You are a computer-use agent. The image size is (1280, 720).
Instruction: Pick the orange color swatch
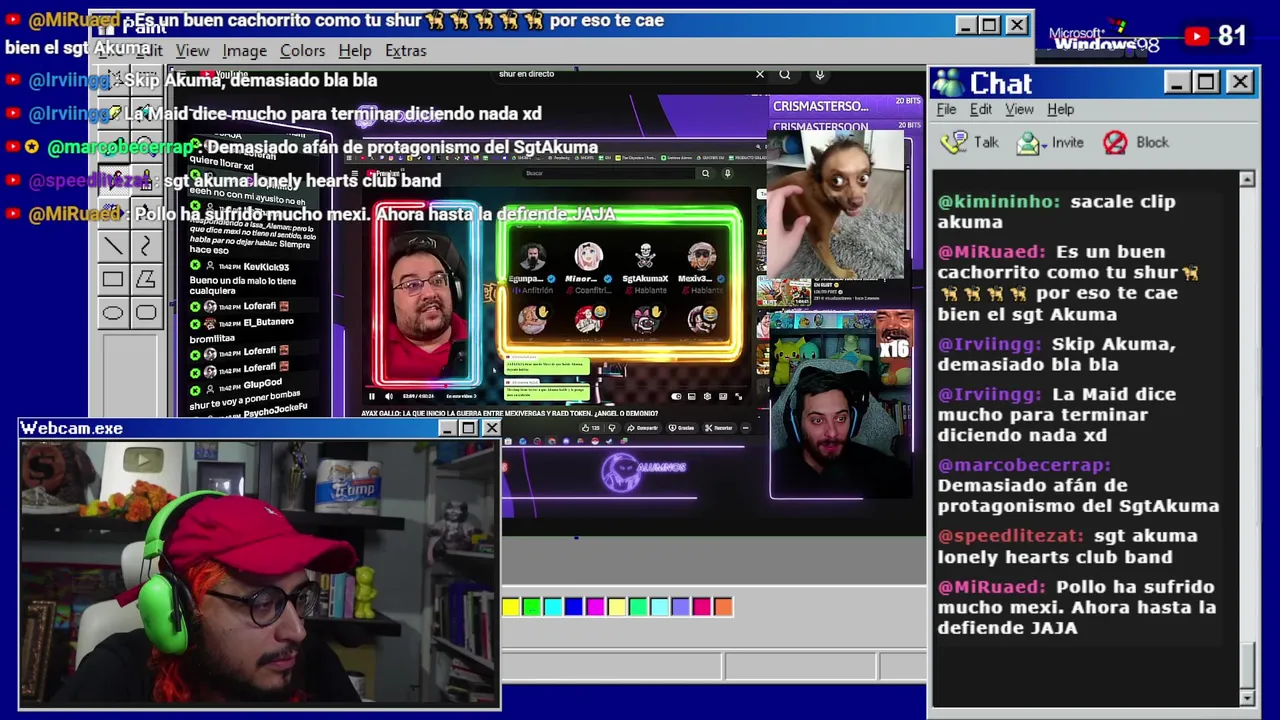click(x=723, y=606)
